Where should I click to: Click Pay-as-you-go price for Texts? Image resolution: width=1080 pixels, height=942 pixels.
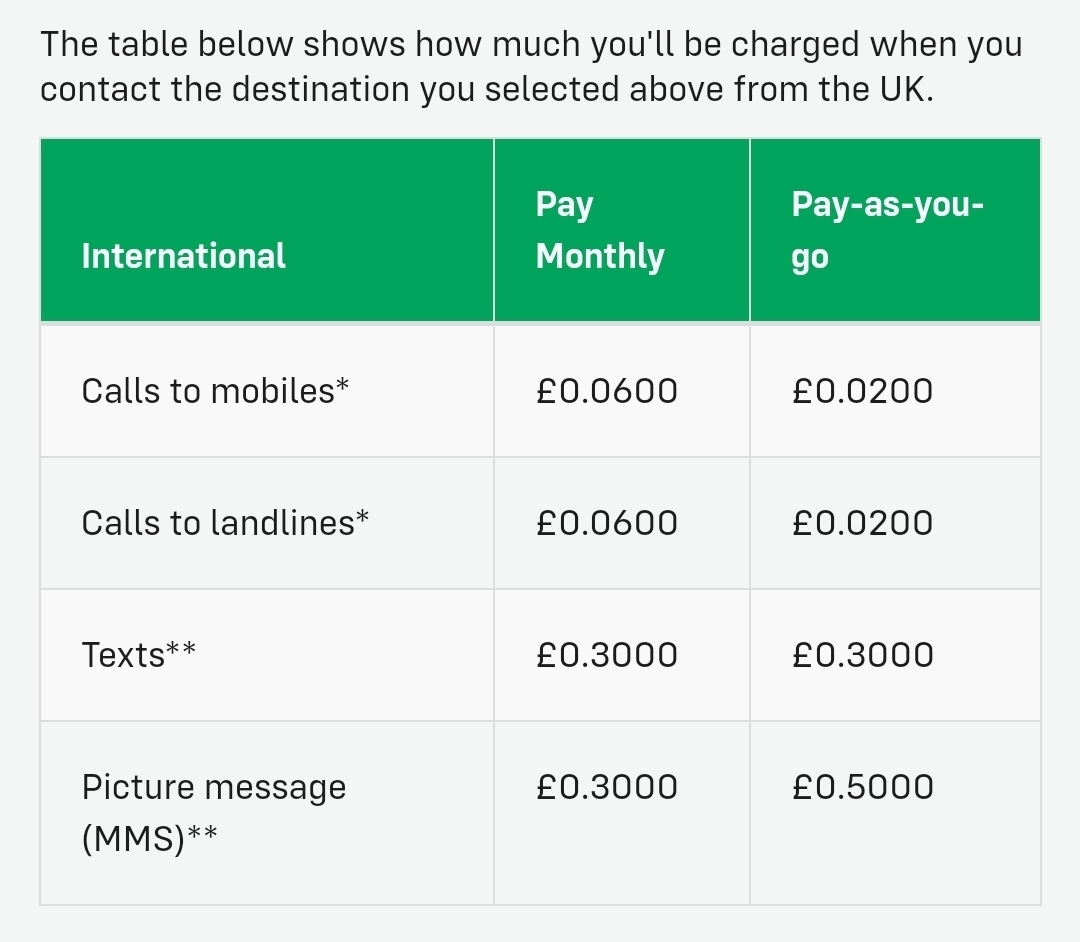[862, 655]
